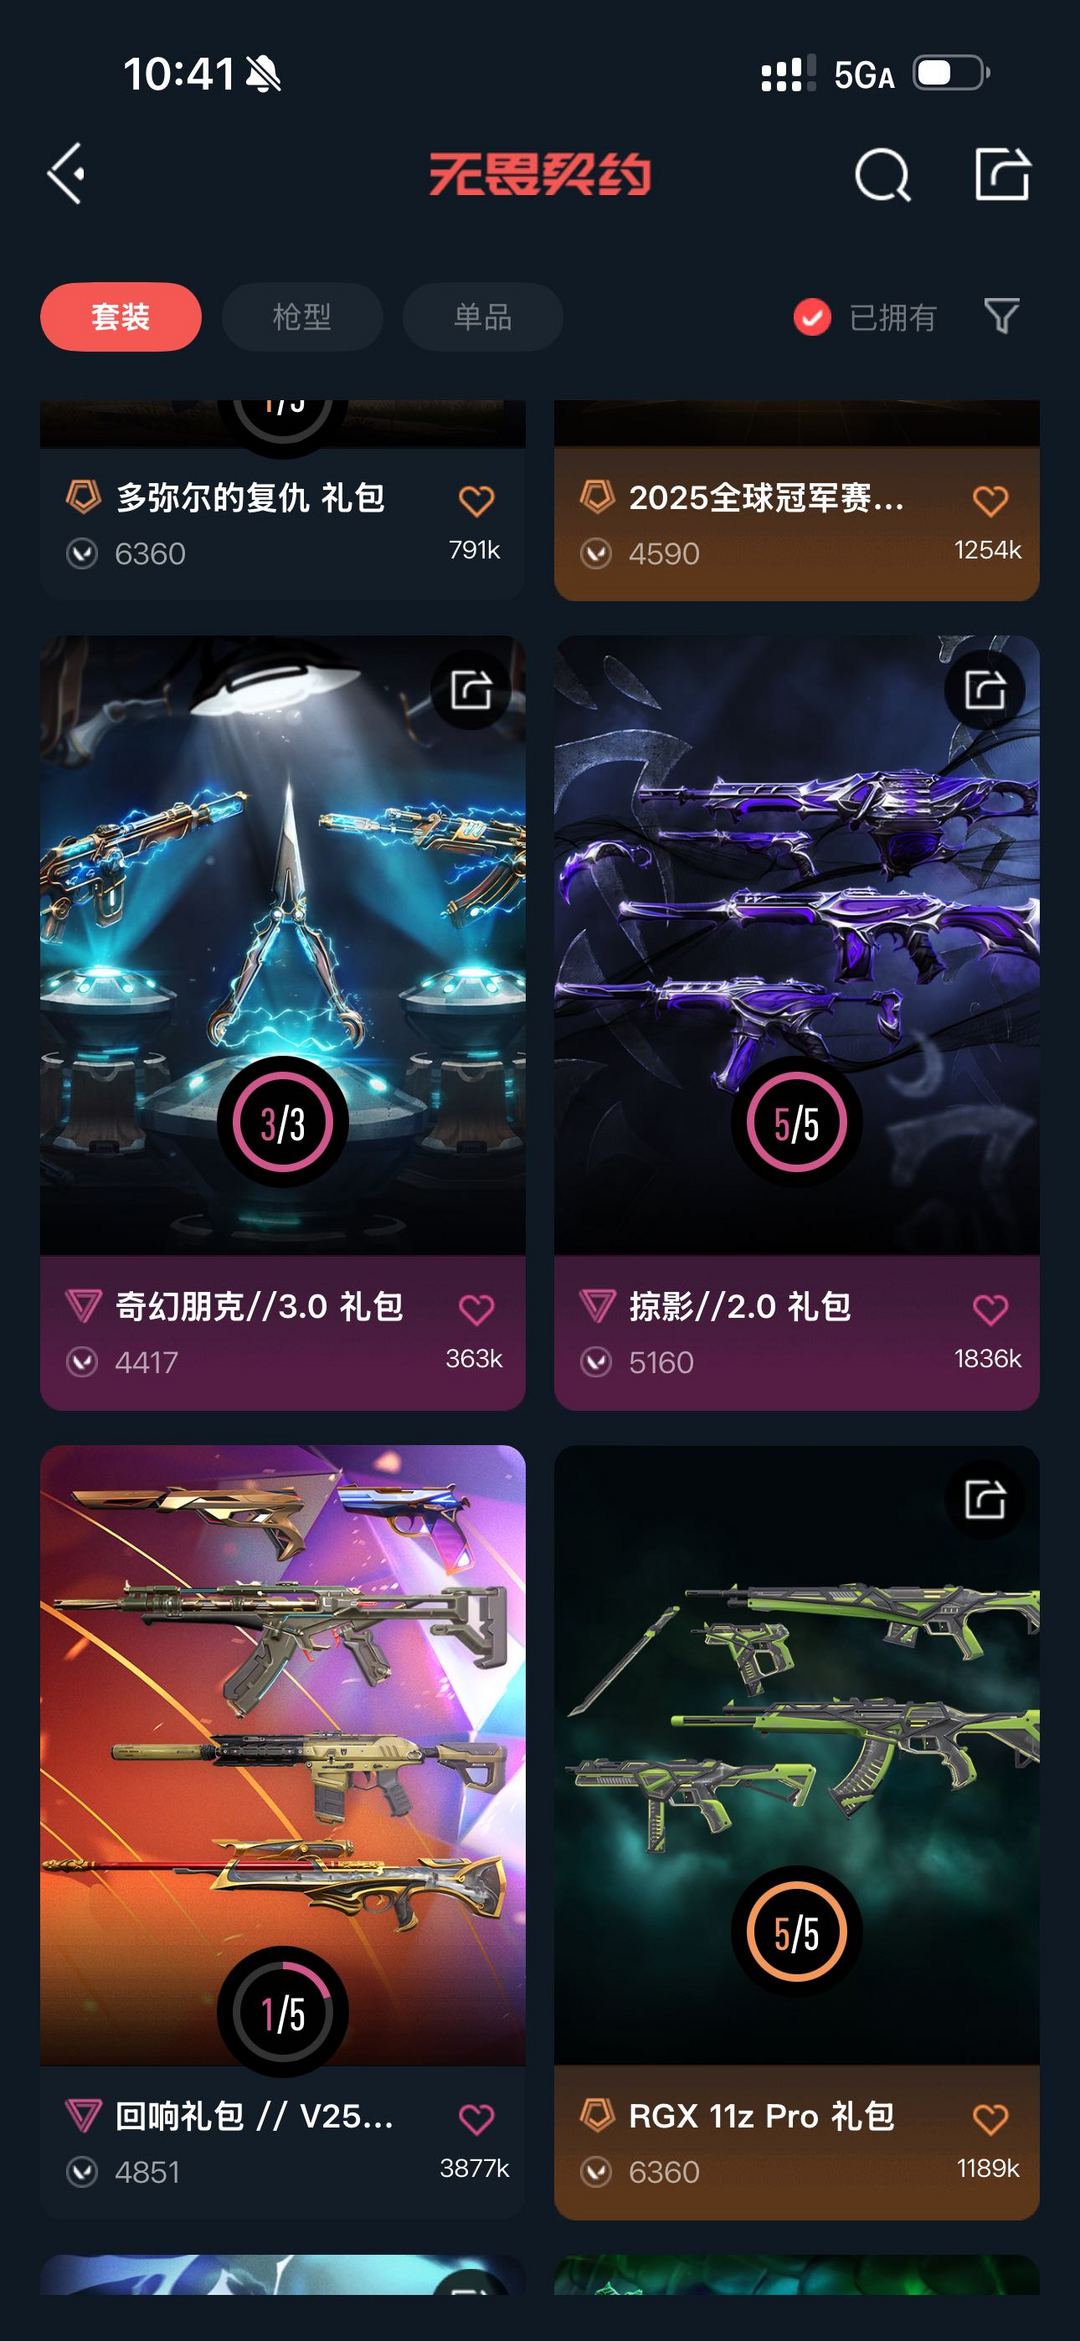Image resolution: width=1080 pixels, height=2341 pixels.
Task: Share the RGX 11z Pro bundle card
Action: [985, 1500]
